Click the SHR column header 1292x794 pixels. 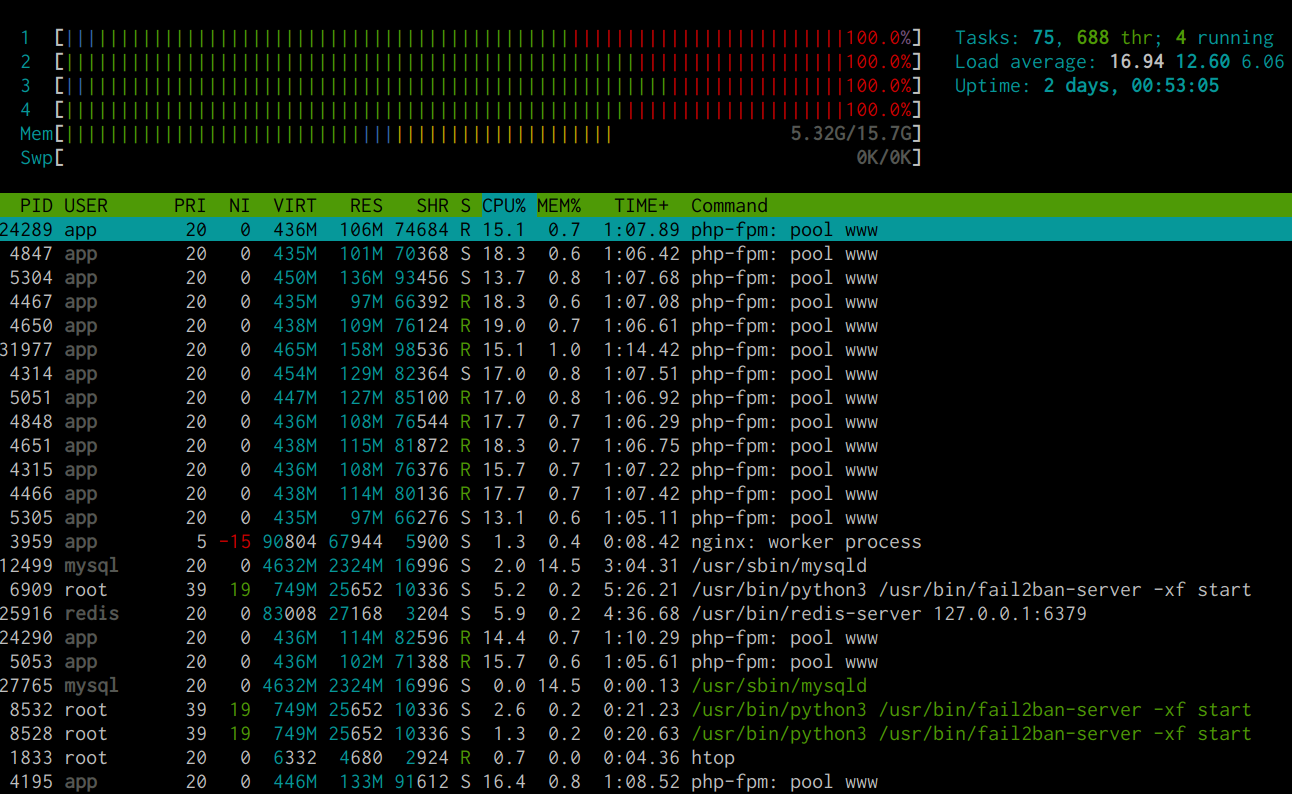tap(432, 206)
